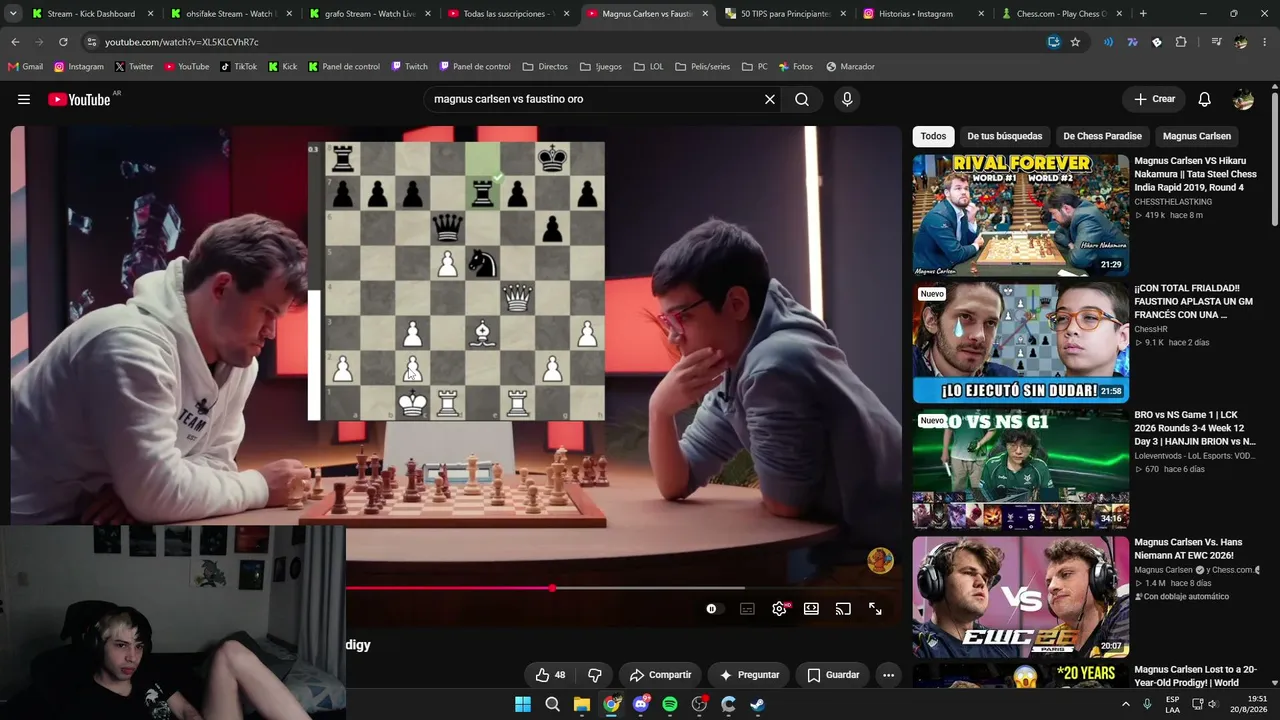Image resolution: width=1280 pixels, height=720 pixels.
Task: Open Steam from the taskbar
Action: coord(758,704)
